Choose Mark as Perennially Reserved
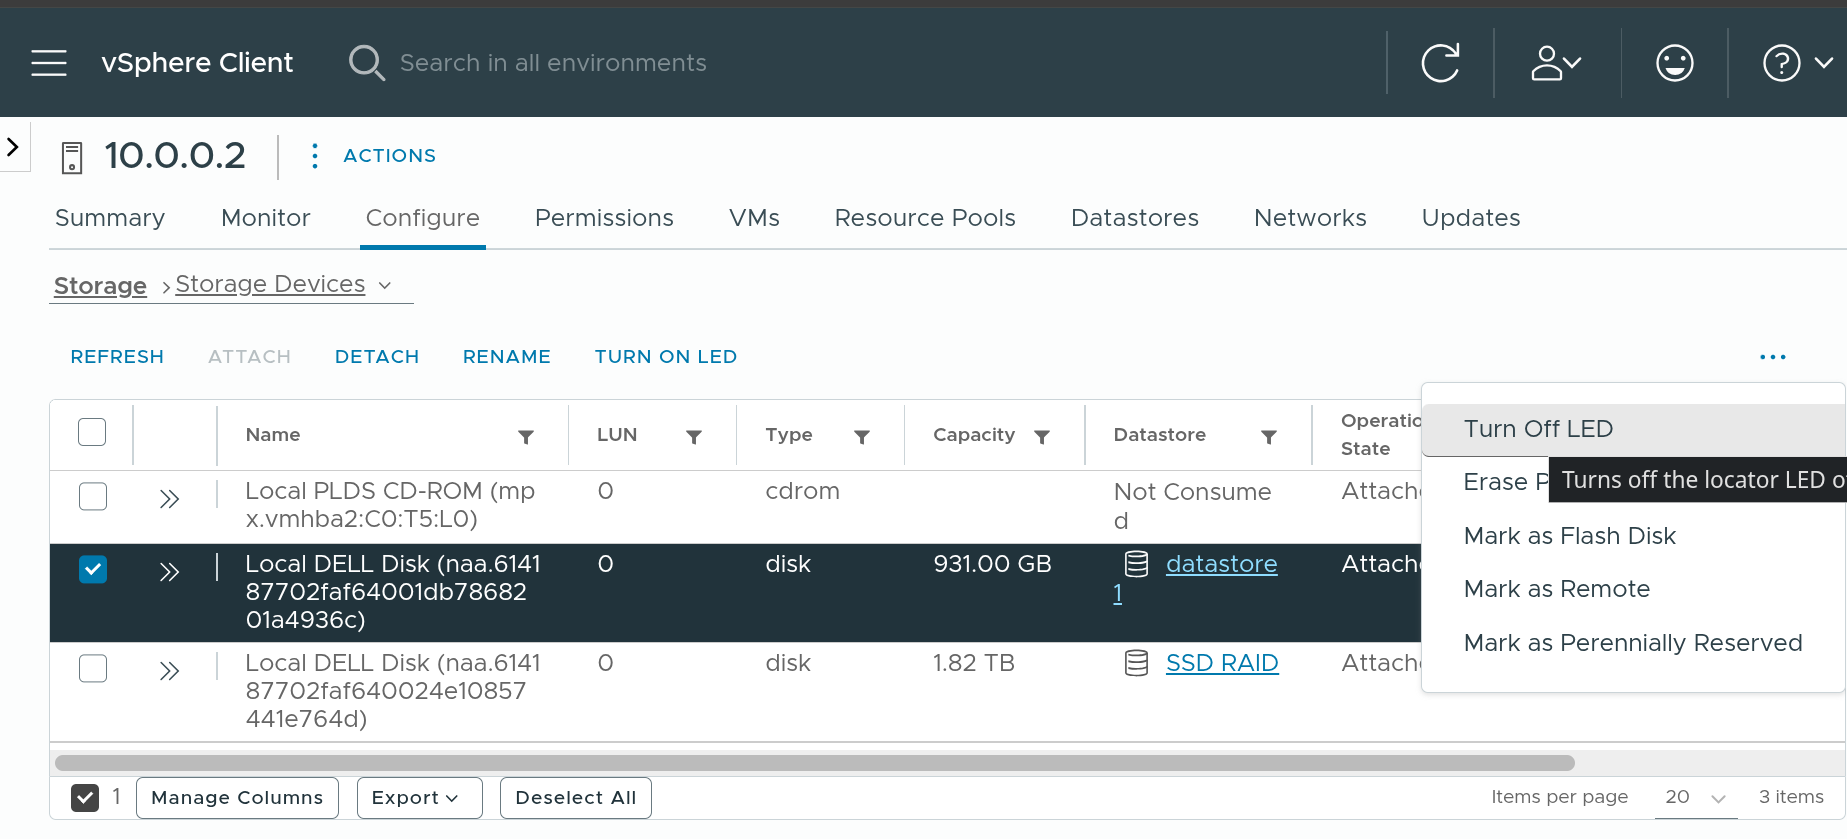Image resolution: width=1847 pixels, height=839 pixels. [x=1634, y=643]
